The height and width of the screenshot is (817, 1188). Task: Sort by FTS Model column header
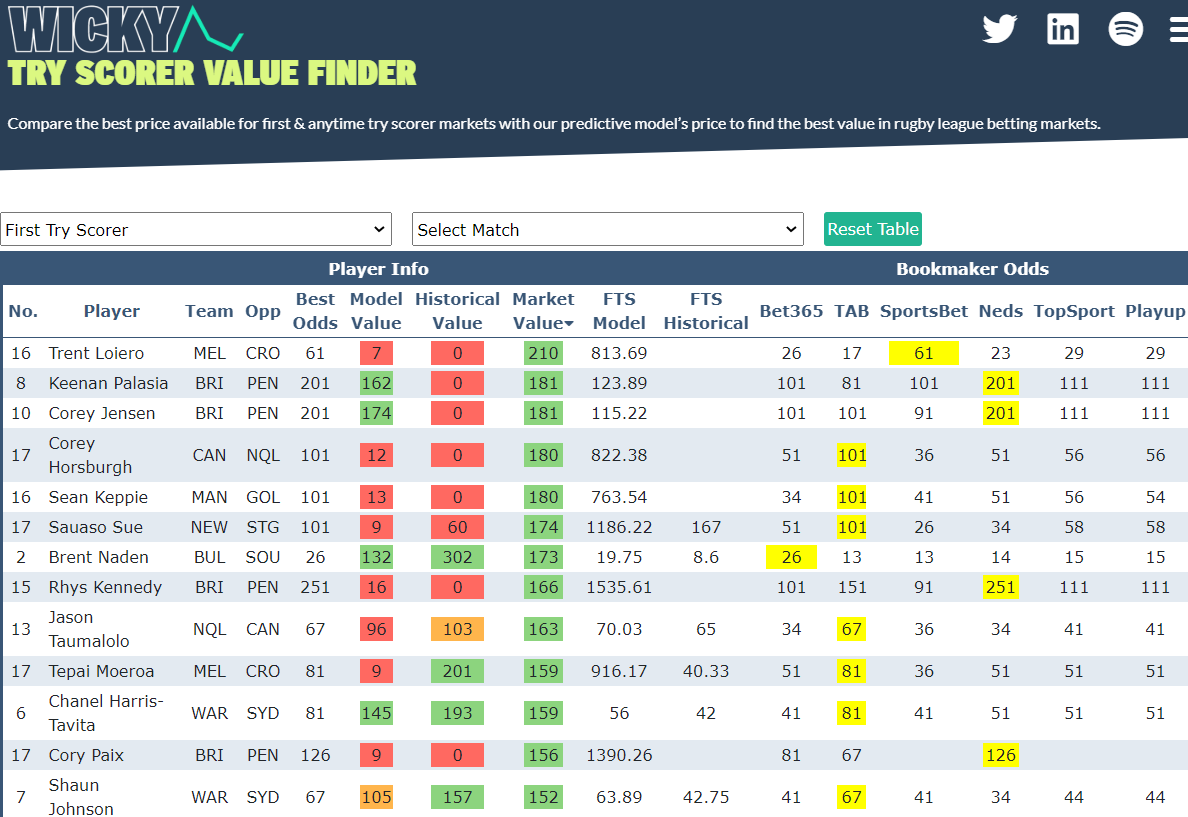coord(619,311)
